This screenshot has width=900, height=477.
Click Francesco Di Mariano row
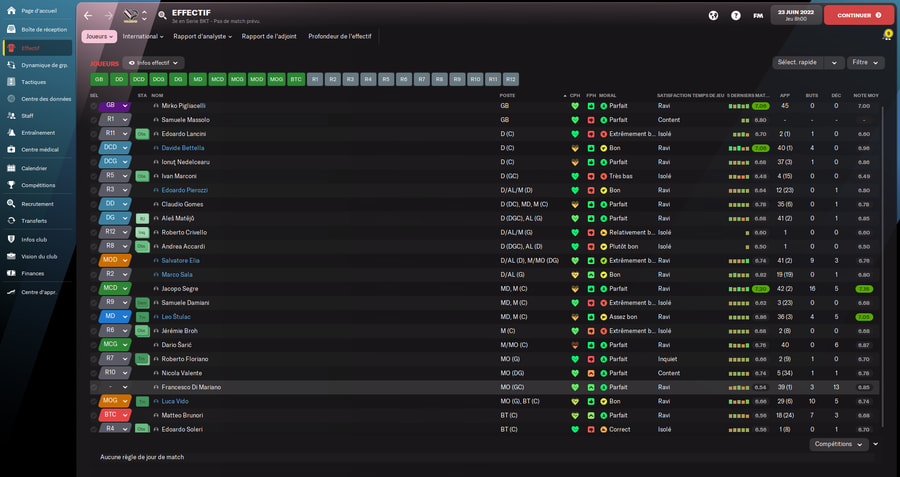[x=484, y=387]
